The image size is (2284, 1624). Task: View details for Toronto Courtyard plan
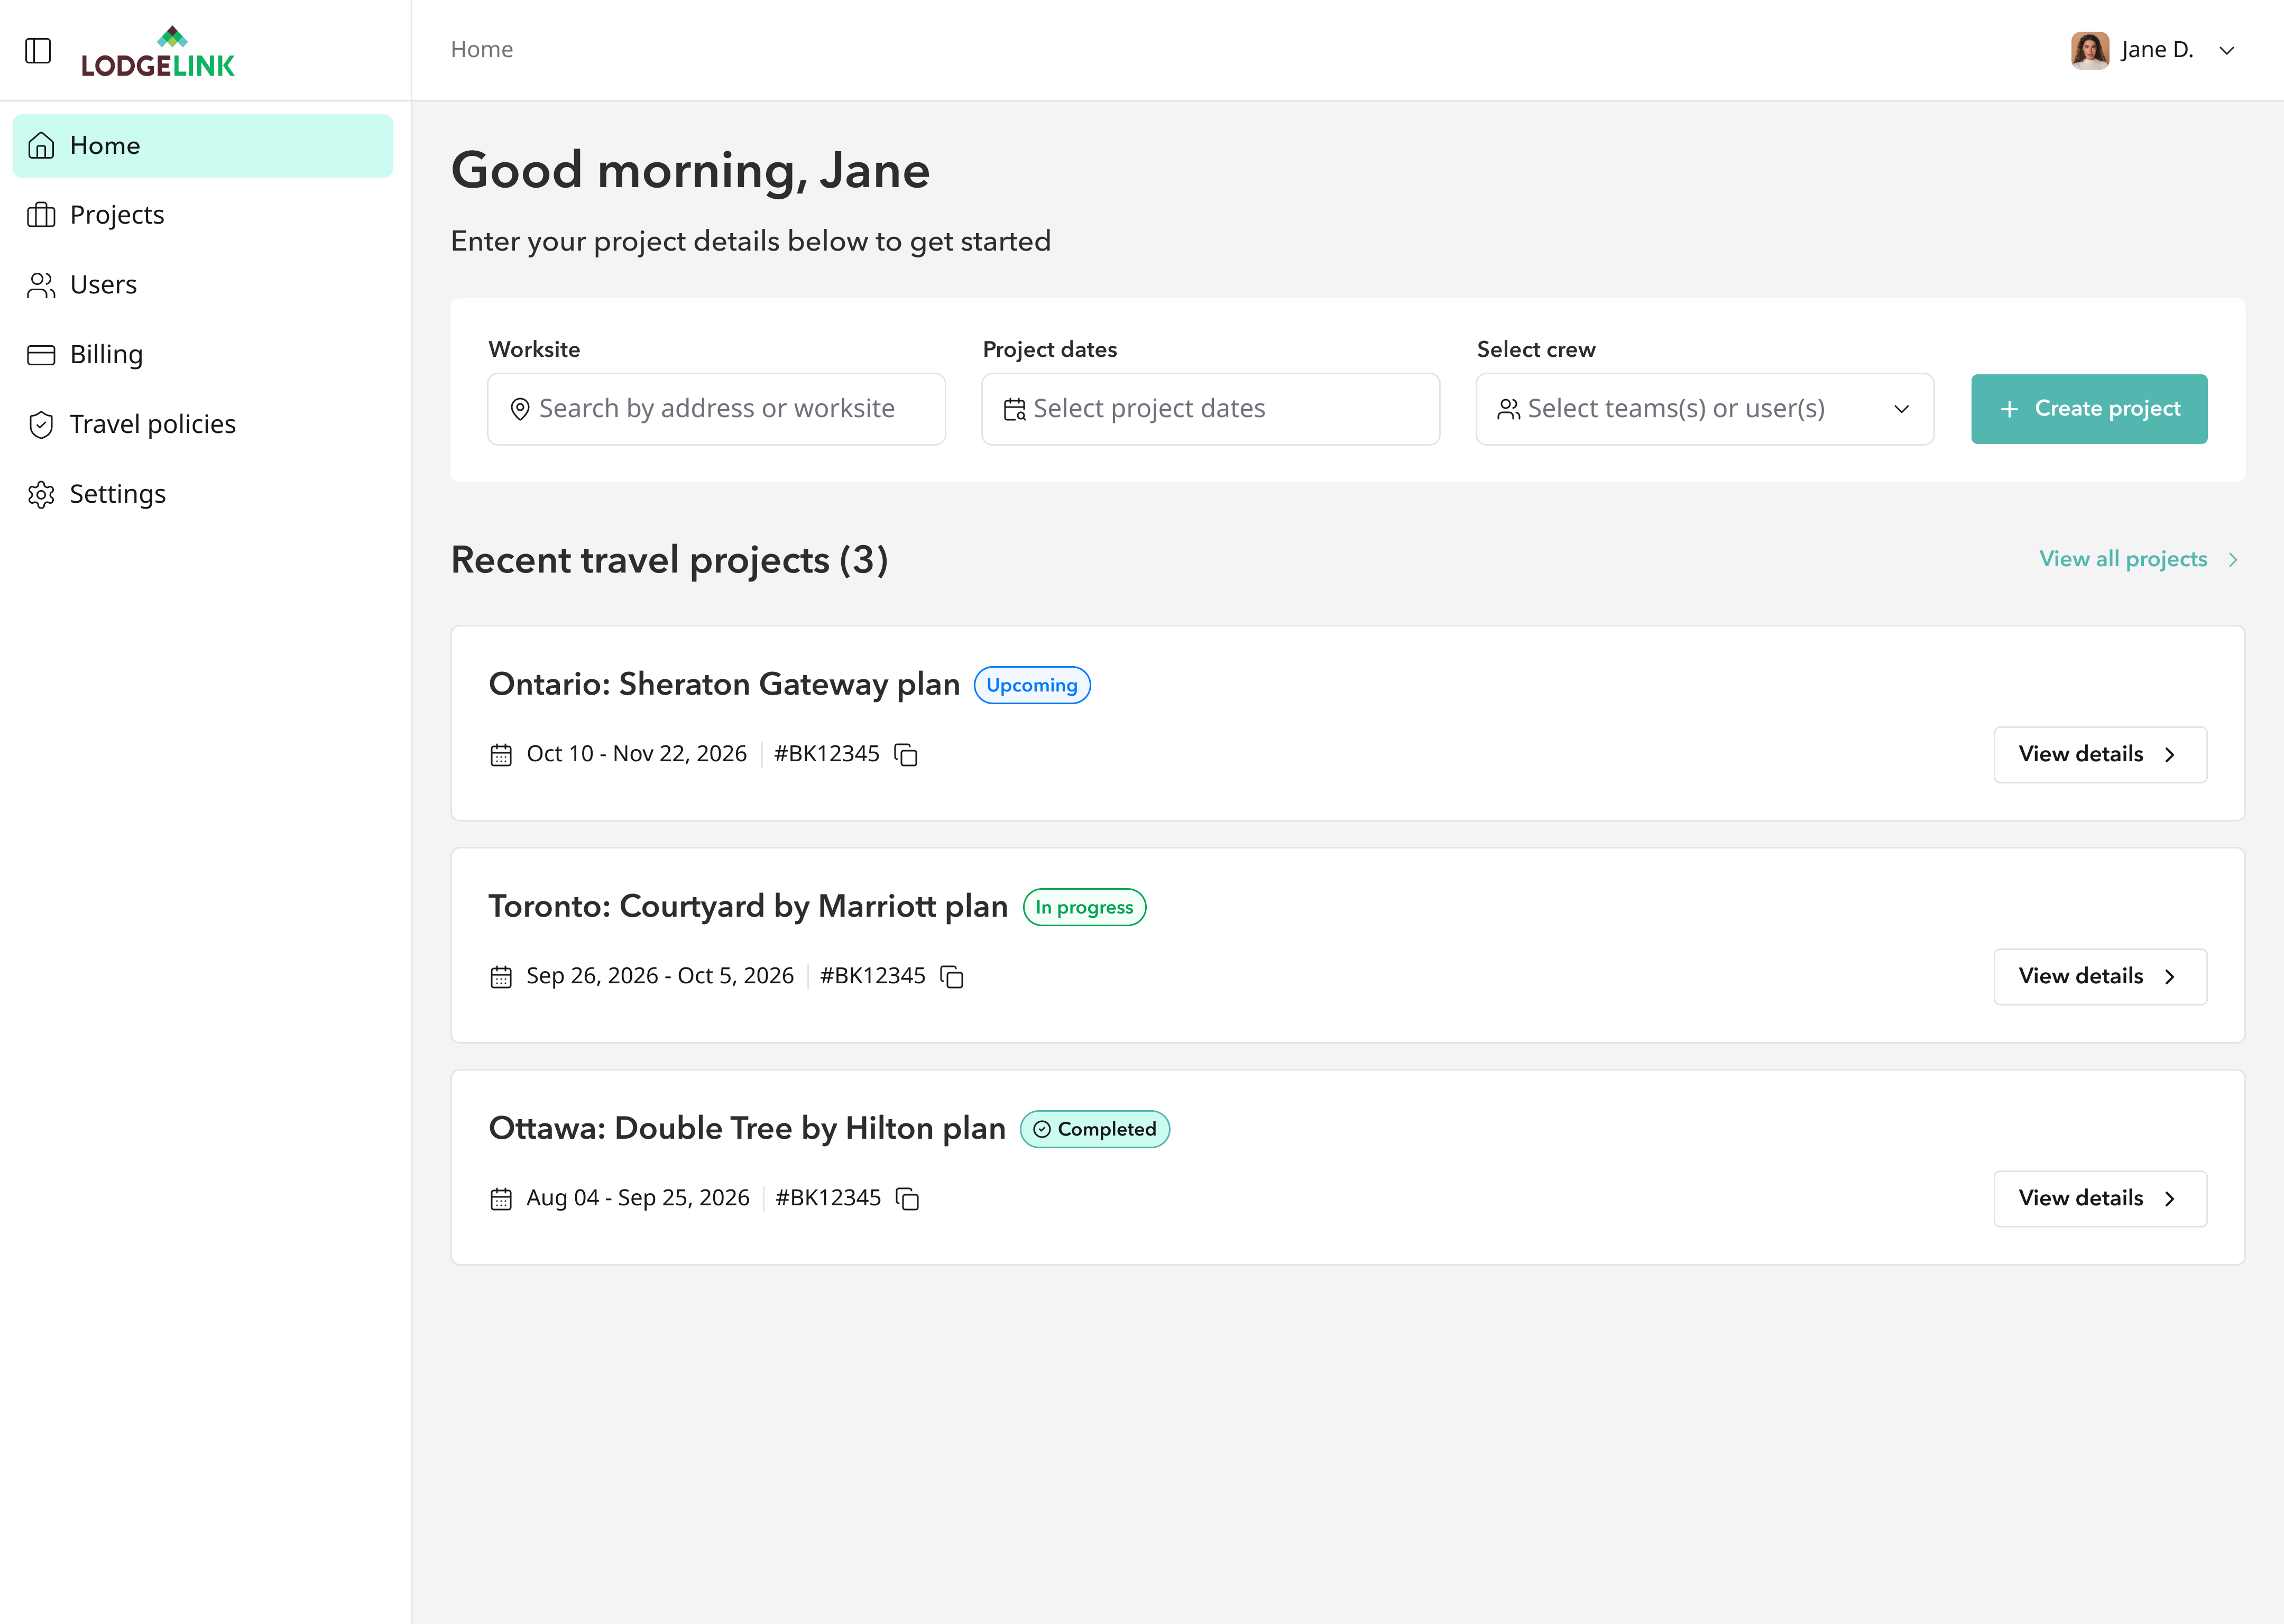tap(2100, 977)
